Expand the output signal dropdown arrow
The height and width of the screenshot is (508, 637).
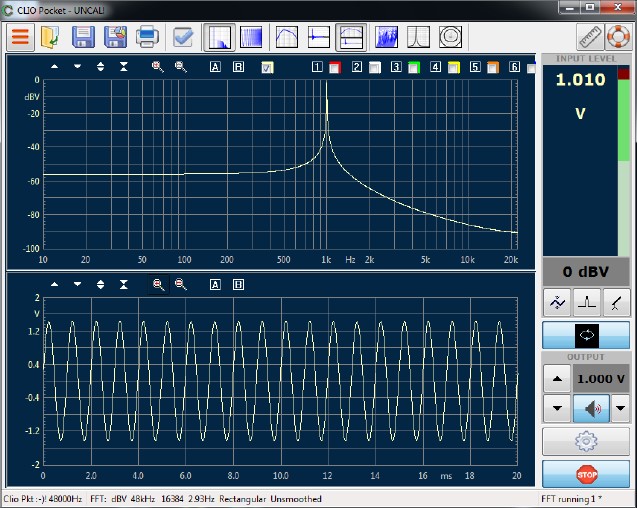pos(621,408)
